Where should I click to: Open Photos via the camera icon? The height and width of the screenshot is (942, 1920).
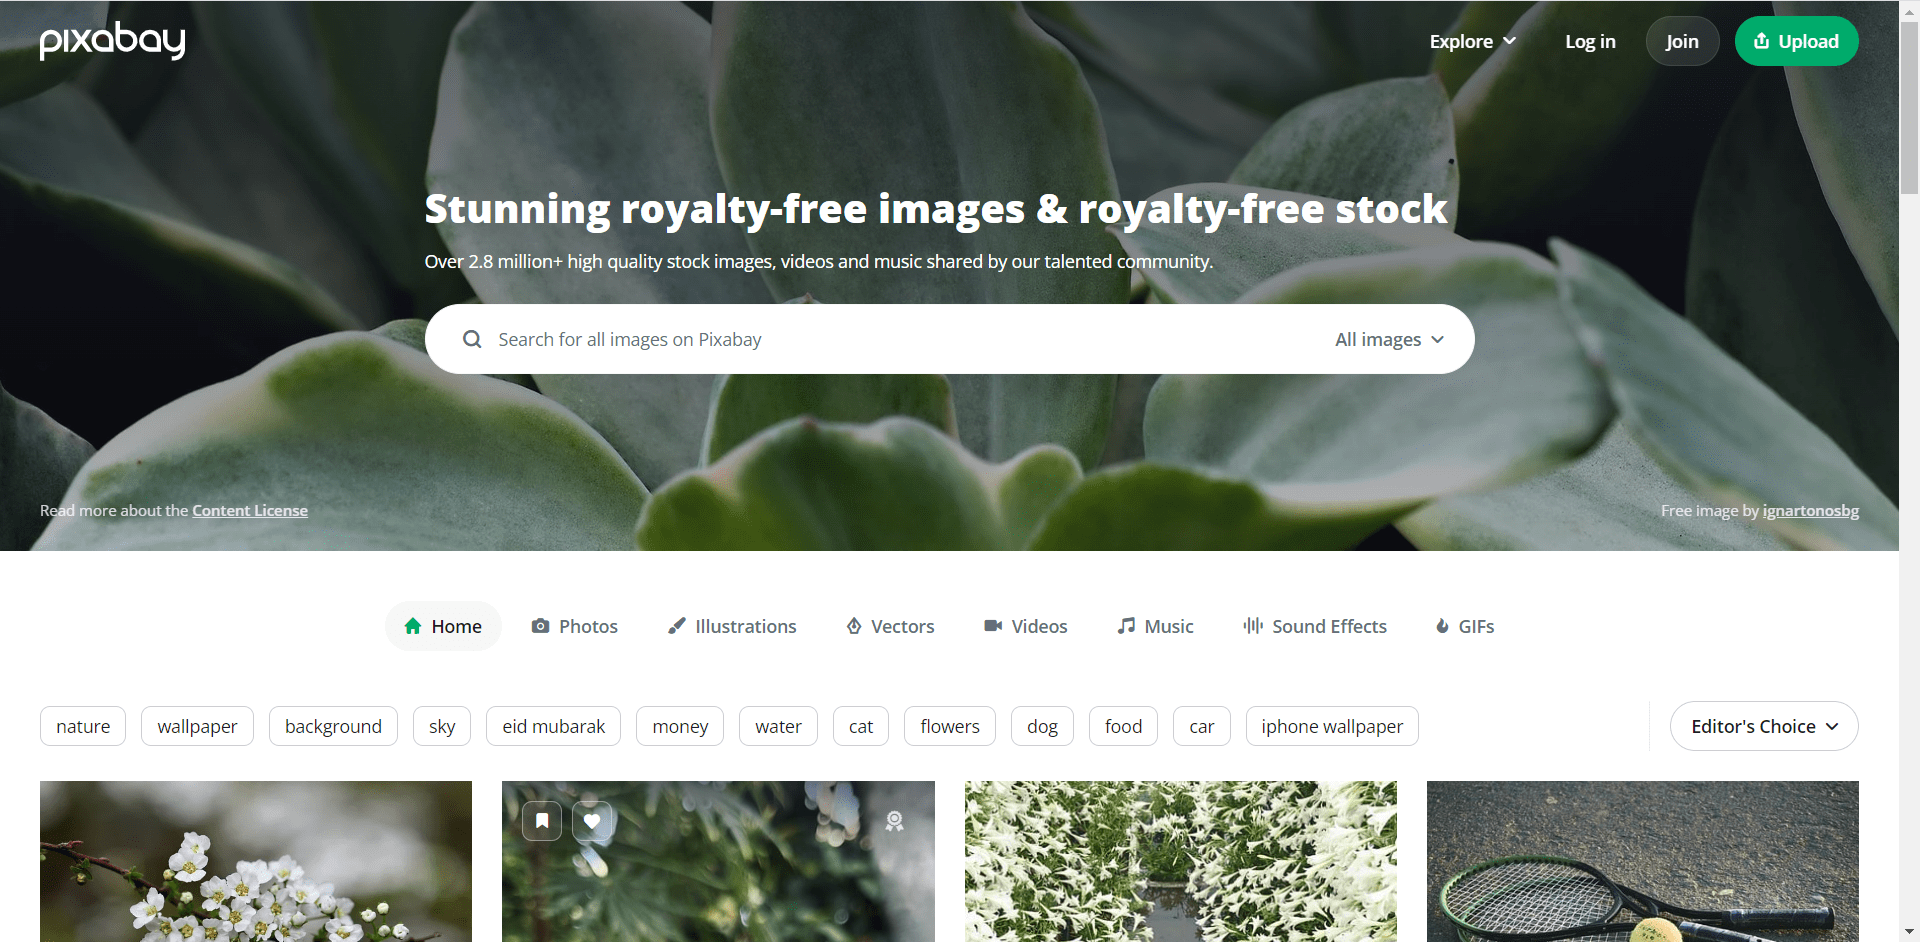(540, 626)
